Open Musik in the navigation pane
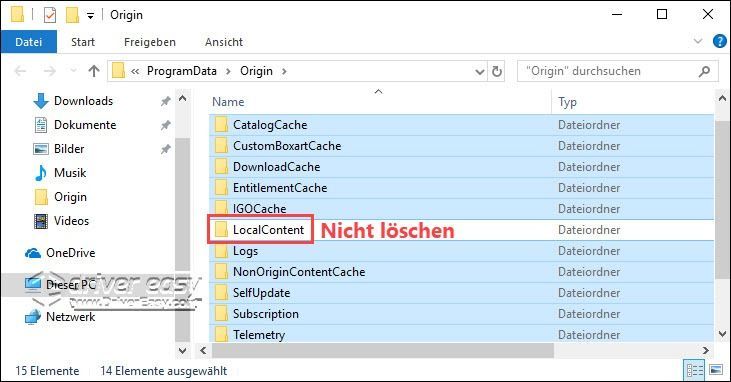Screen dimensions: 731x382 (x=70, y=173)
